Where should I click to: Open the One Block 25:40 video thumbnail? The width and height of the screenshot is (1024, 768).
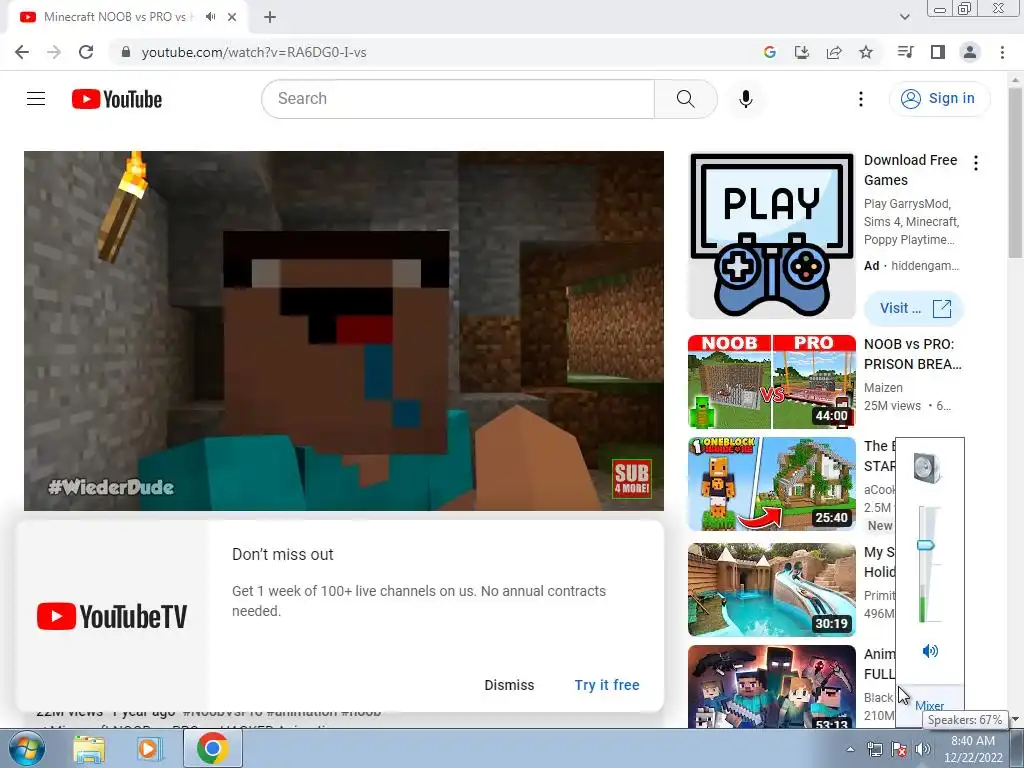(771, 484)
